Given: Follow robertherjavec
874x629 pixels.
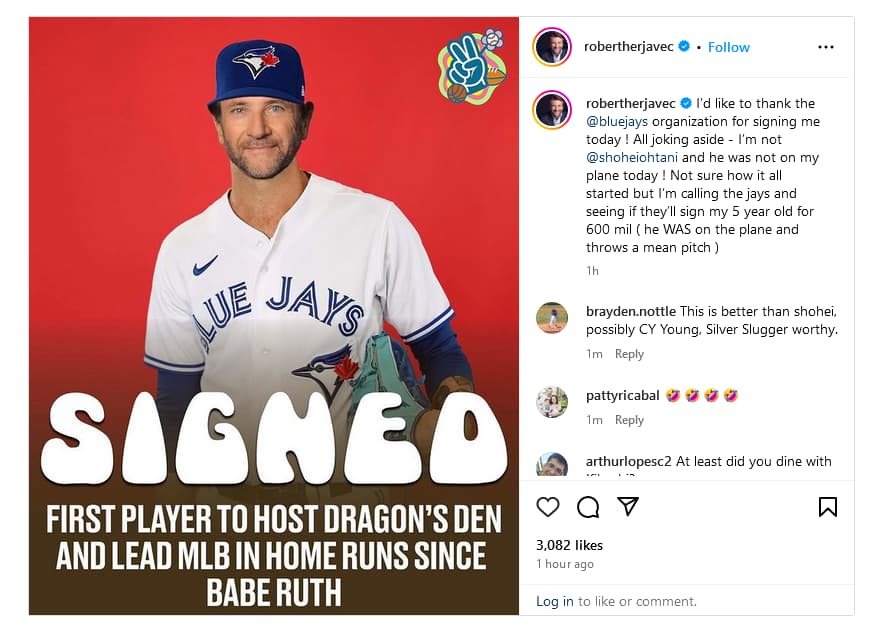Looking at the screenshot, I should point(729,47).
